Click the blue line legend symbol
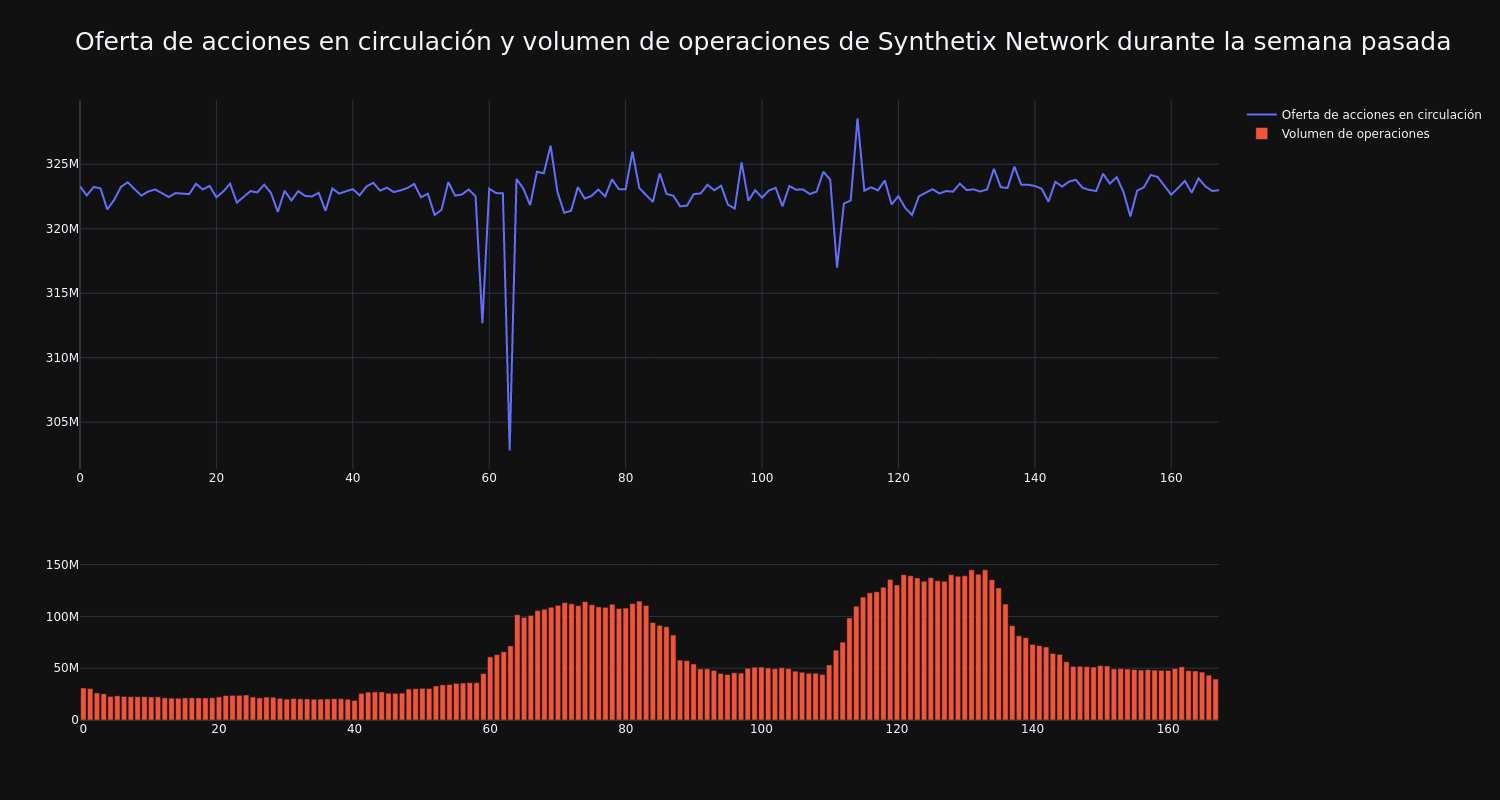This screenshot has width=1500, height=800. 1261,115
